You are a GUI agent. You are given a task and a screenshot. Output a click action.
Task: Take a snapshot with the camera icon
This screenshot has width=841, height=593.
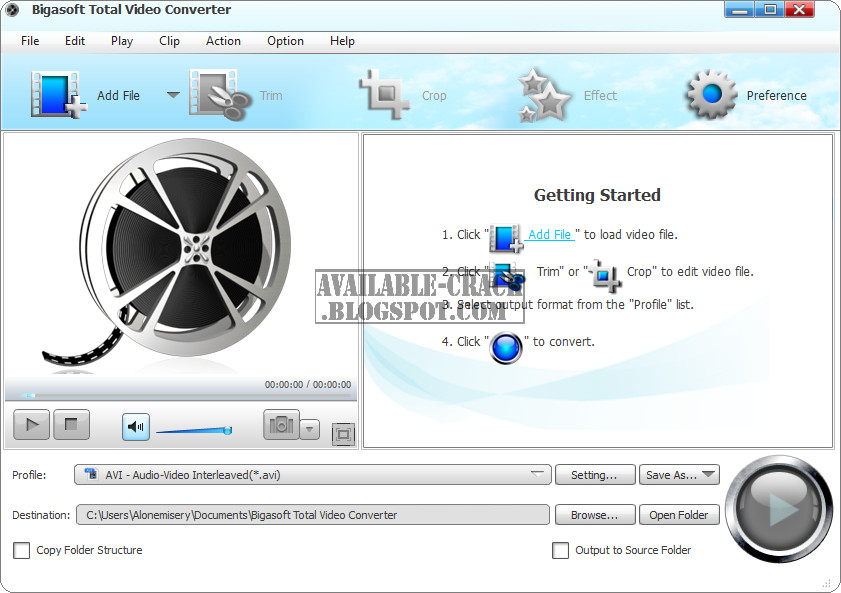(x=281, y=425)
